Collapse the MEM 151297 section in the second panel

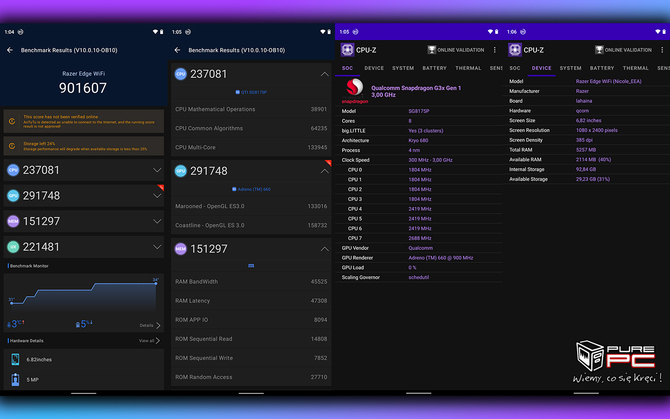click(x=325, y=249)
